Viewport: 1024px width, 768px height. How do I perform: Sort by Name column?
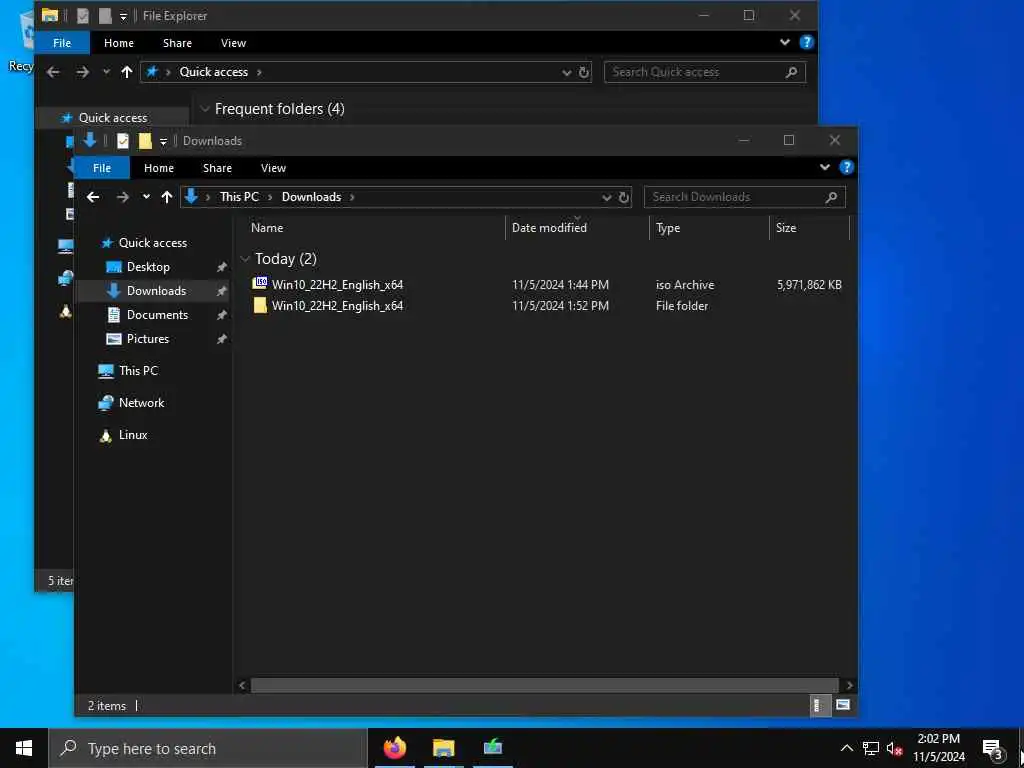(267, 228)
